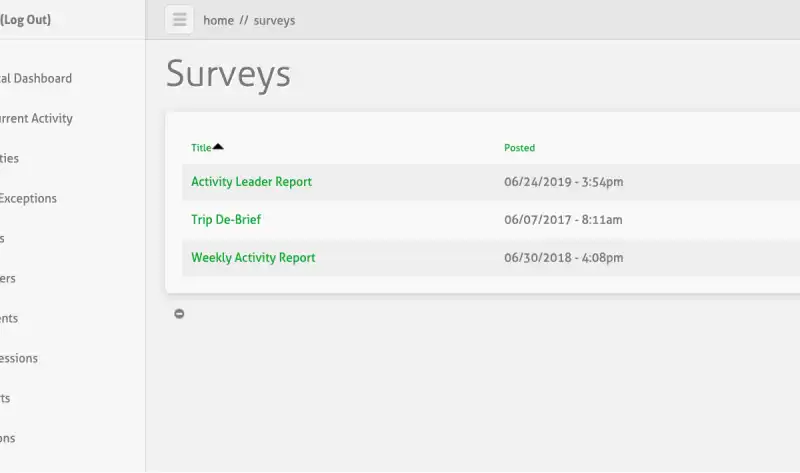
Task: Click the Surveys page heading
Action: point(228,74)
